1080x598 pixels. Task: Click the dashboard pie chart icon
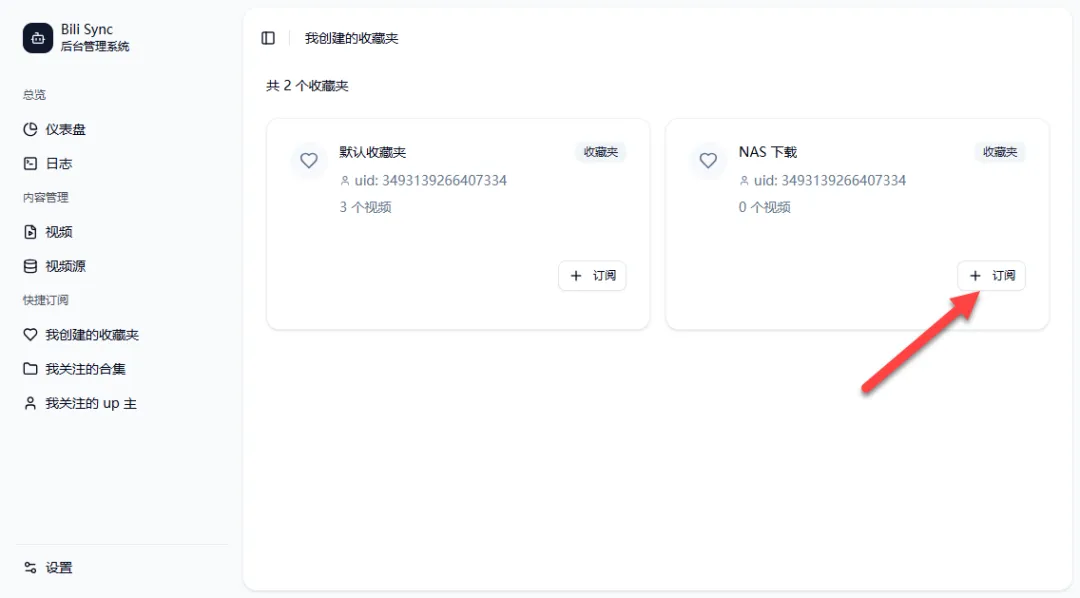pos(30,130)
